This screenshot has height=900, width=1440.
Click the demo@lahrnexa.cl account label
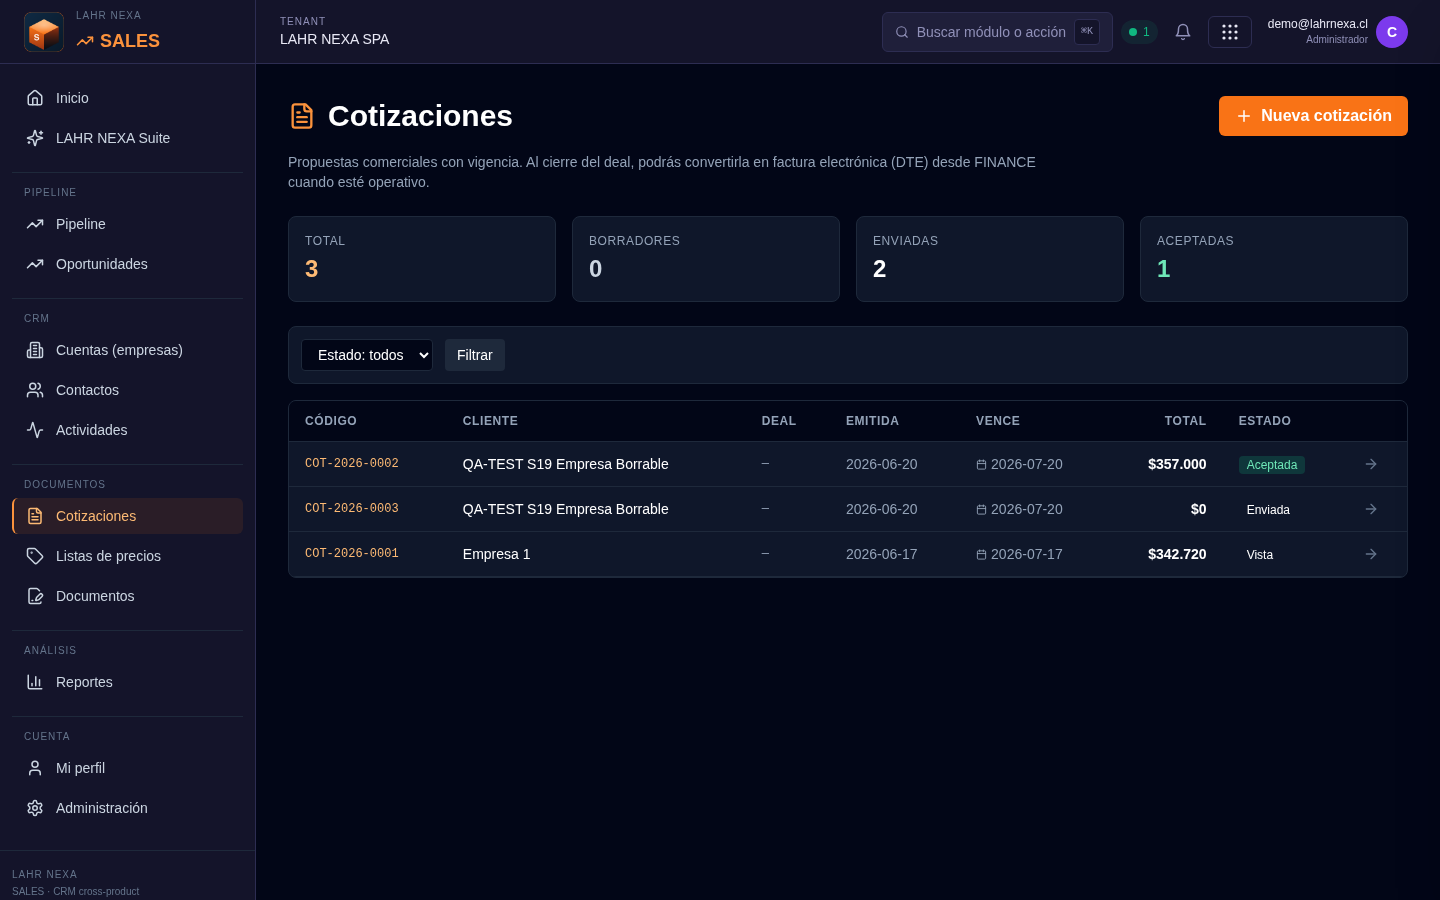click(1317, 24)
